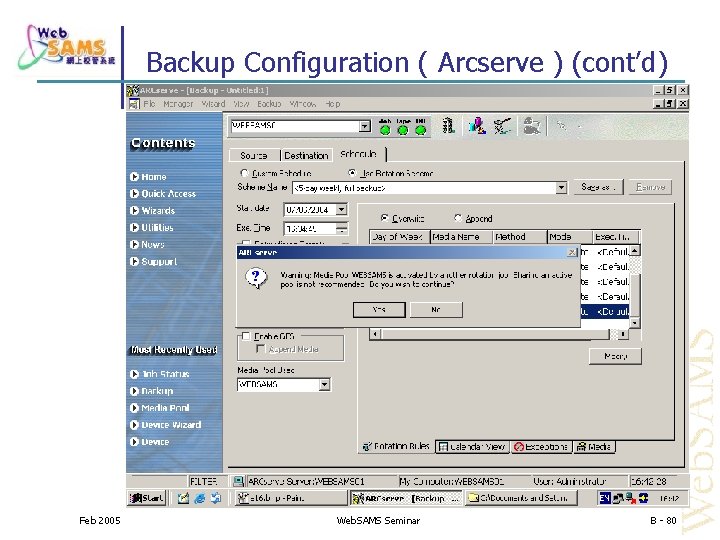Select the Use Rotation Scheme radio button

click(x=352, y=174)
